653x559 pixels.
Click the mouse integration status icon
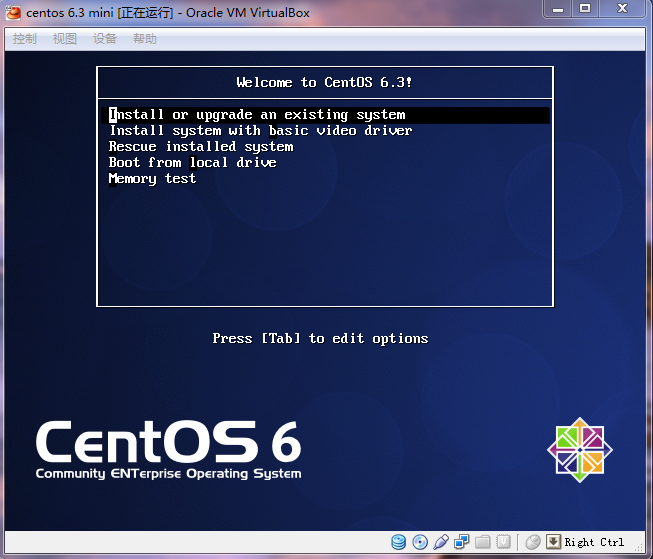(x=533, y=542)
